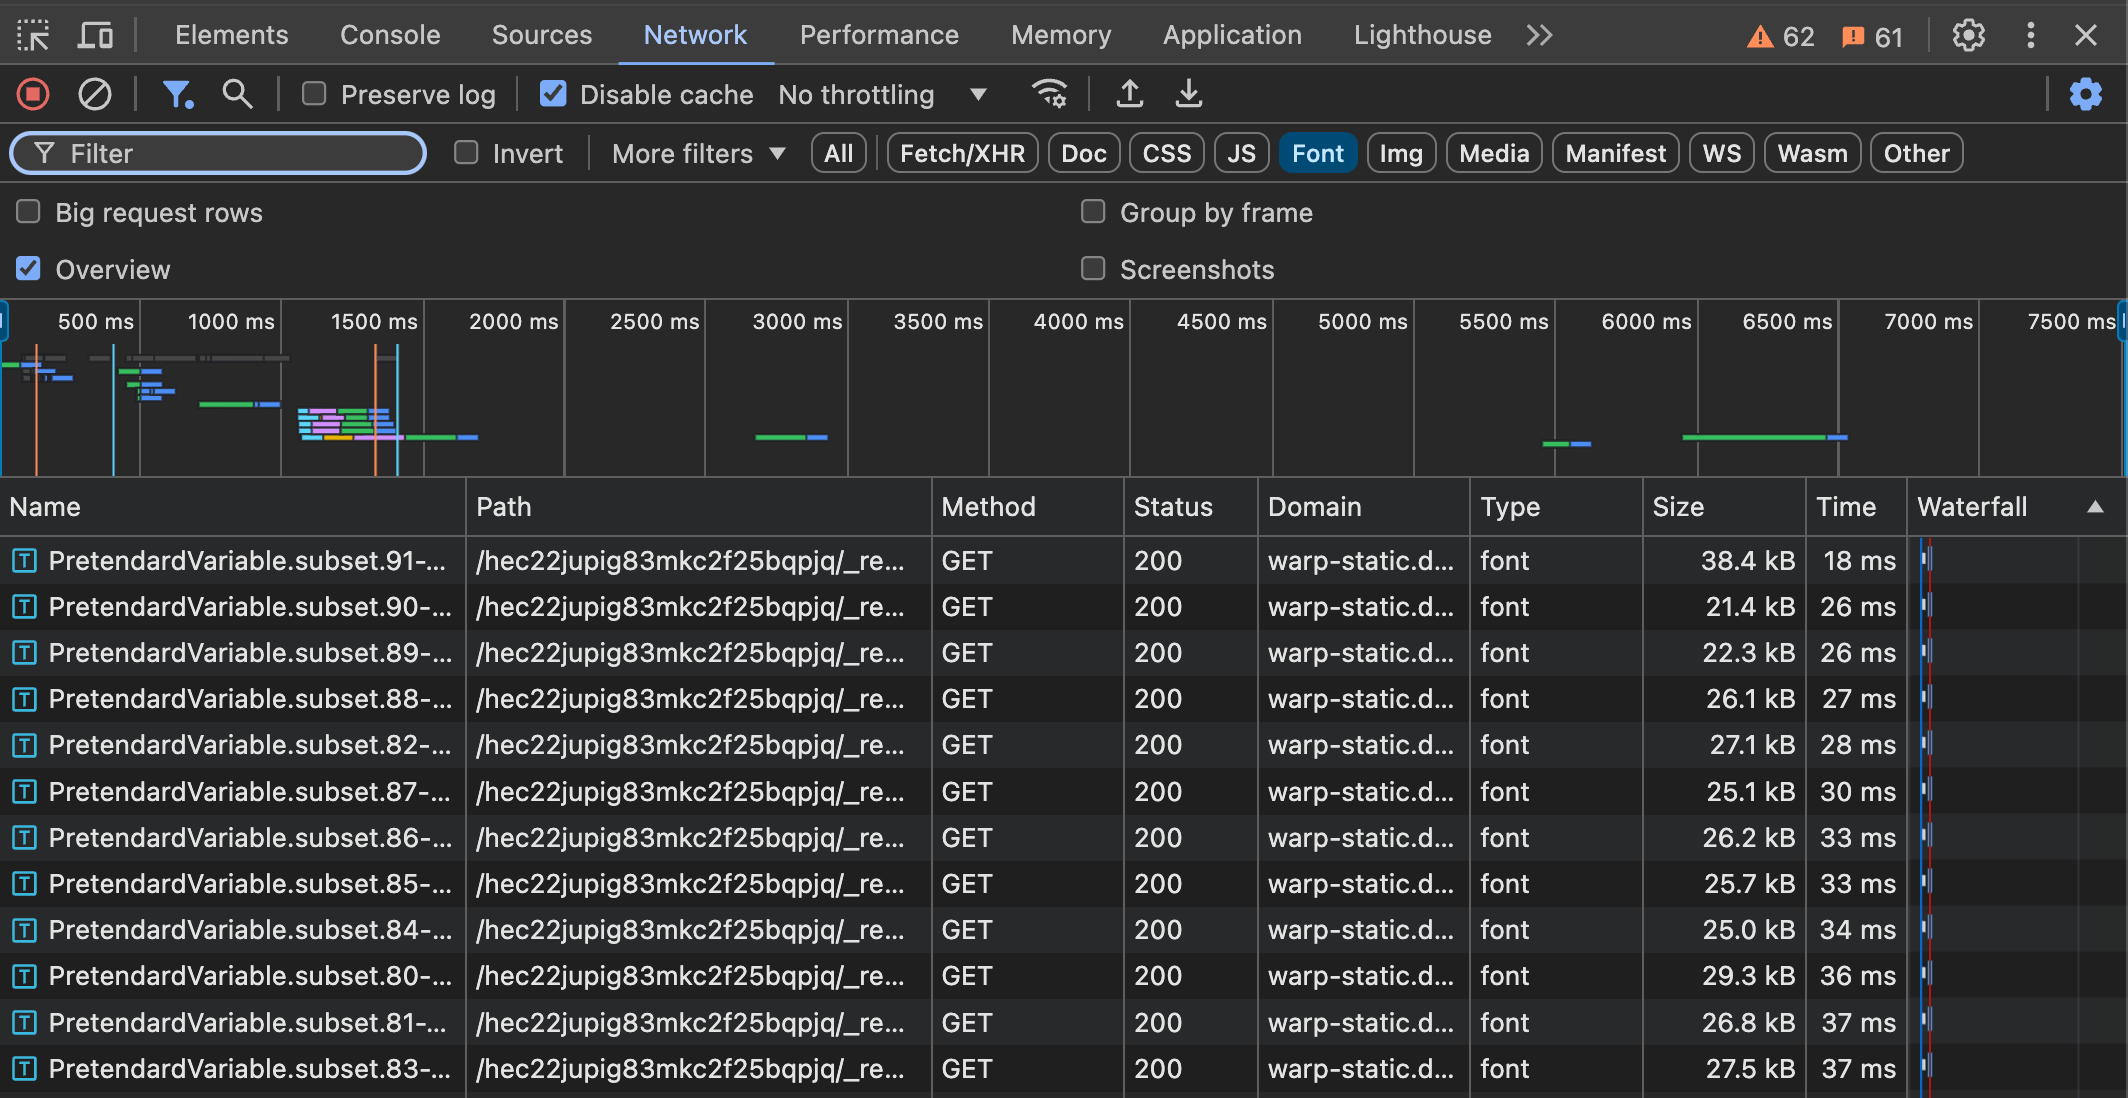Open the DevTools three-dot menu
Screen dimensions: 2128x1098
2030,36
